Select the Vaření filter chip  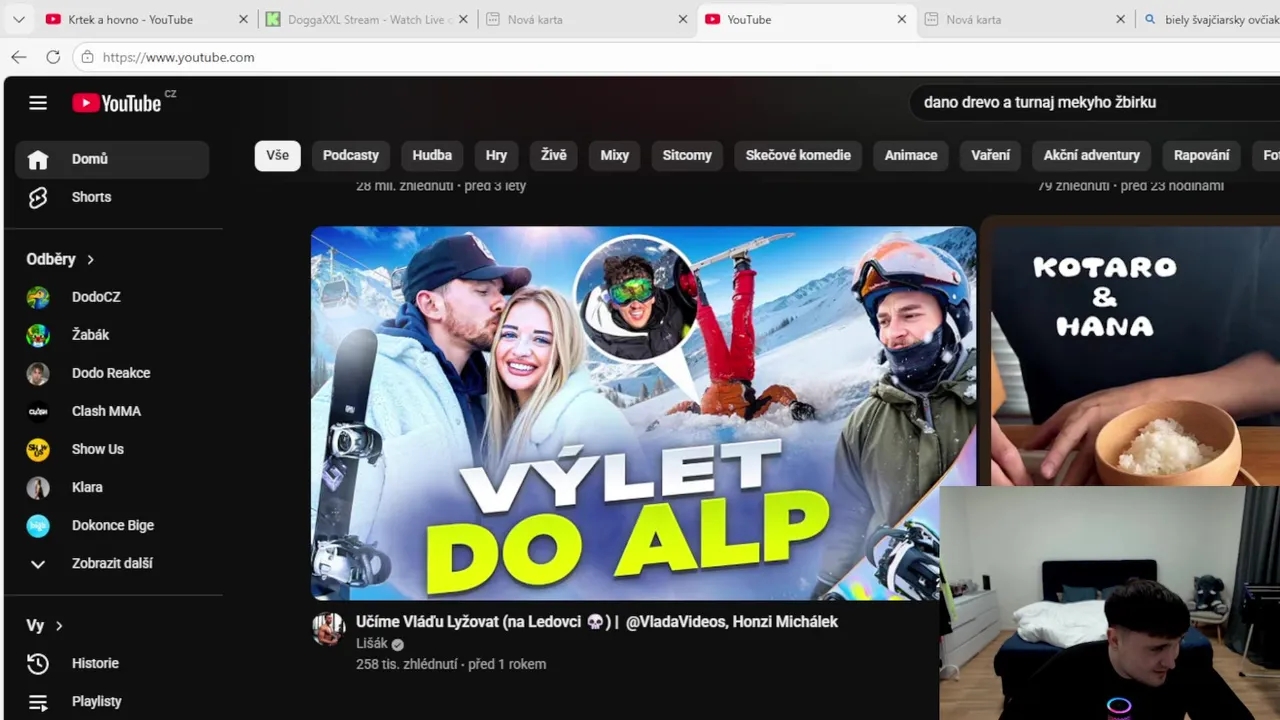coord(991,155)
